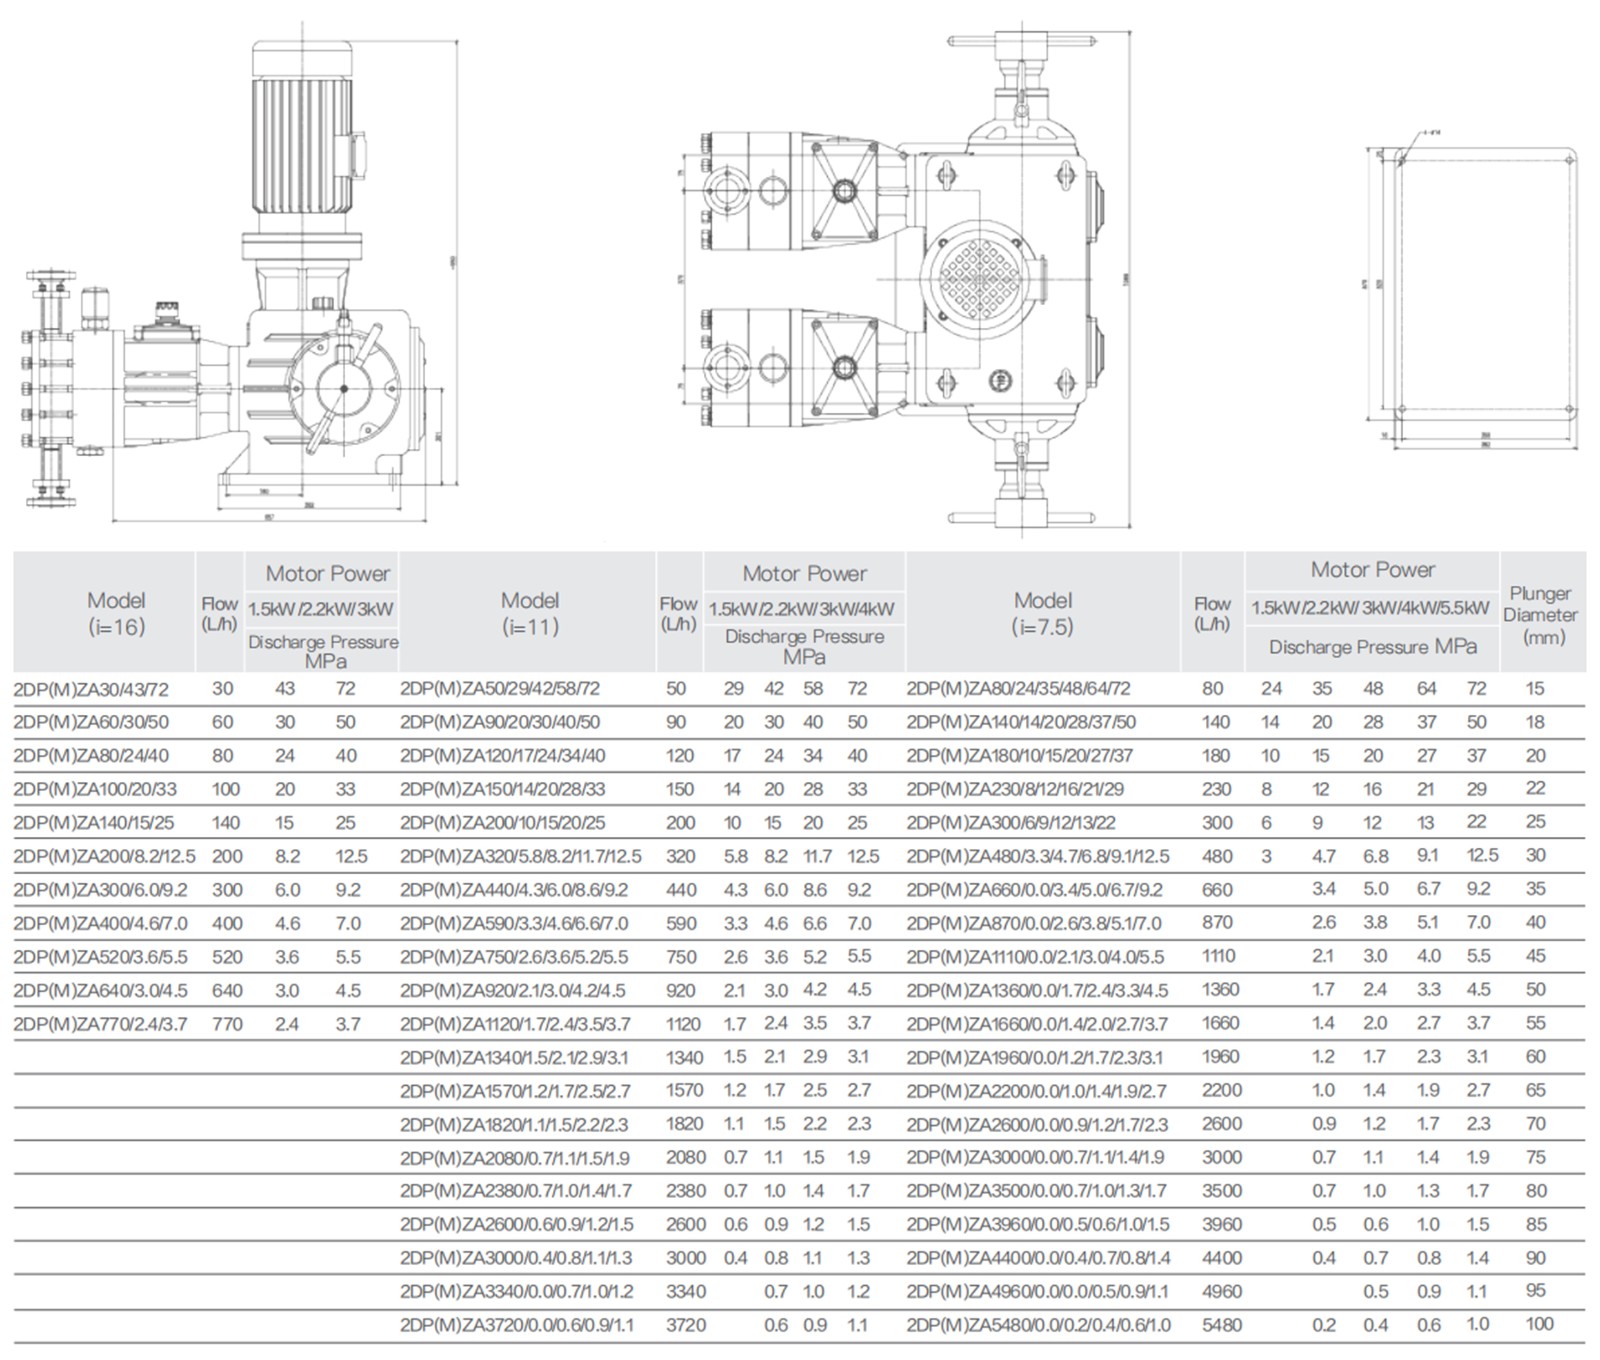This screenshot has height=1360, width=1600.
Task: Select the Model (i=11) column header
Action: tap(529, 613)
